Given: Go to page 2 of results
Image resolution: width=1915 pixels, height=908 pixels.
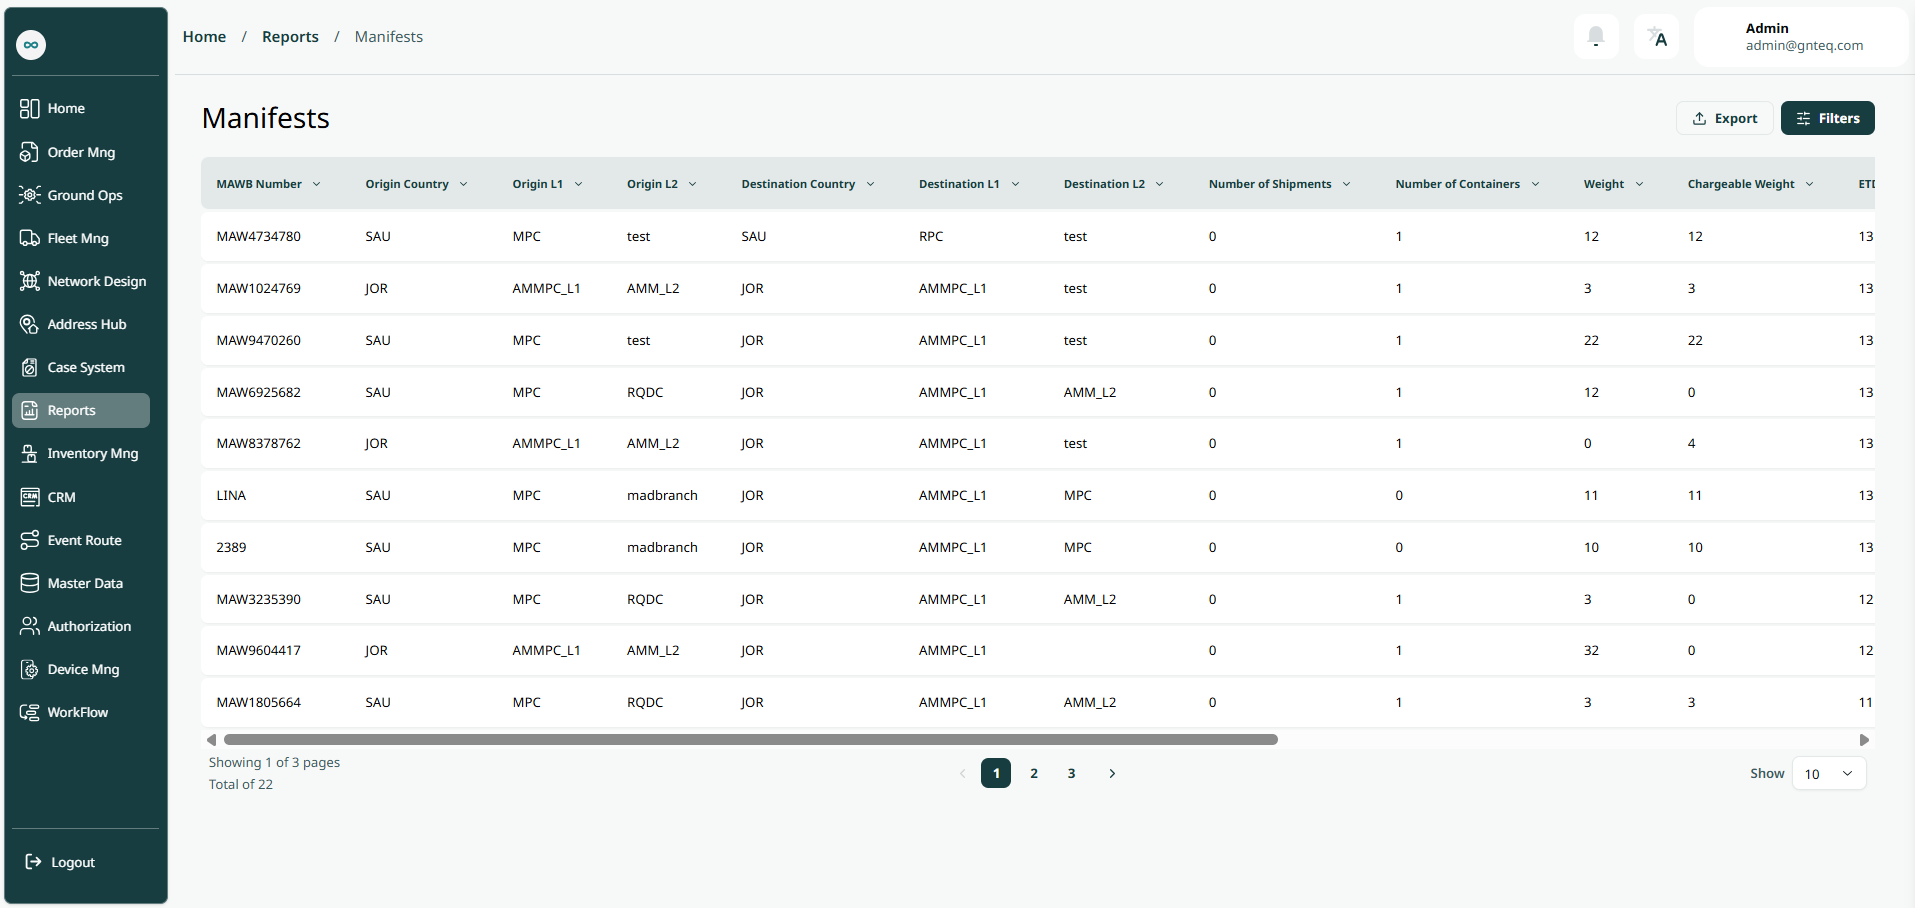Looking at the screenshot, I should point(1034,773).
